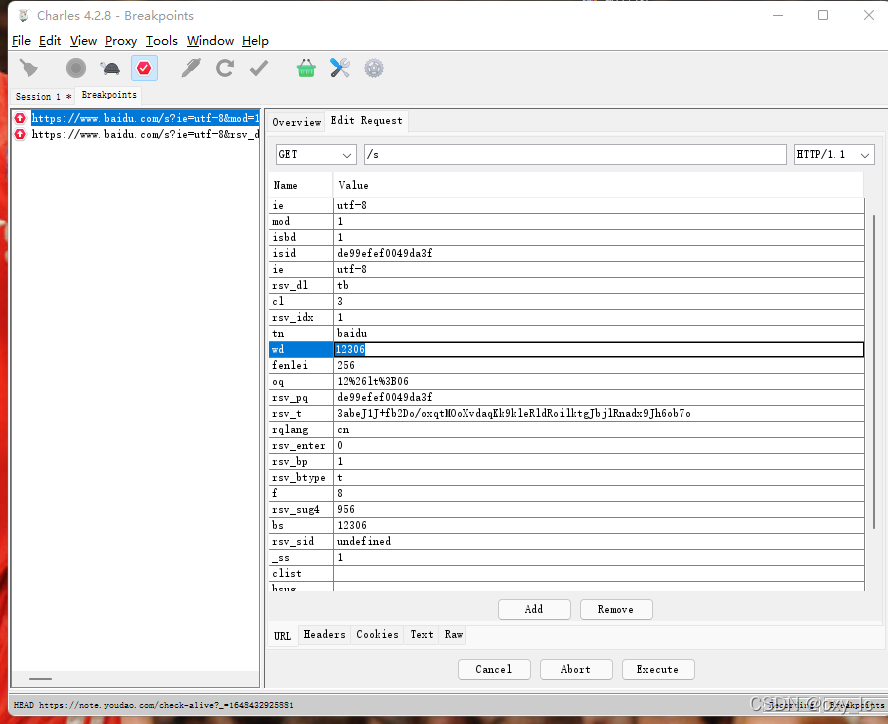Select the tn value baidu

pos(599,333)
